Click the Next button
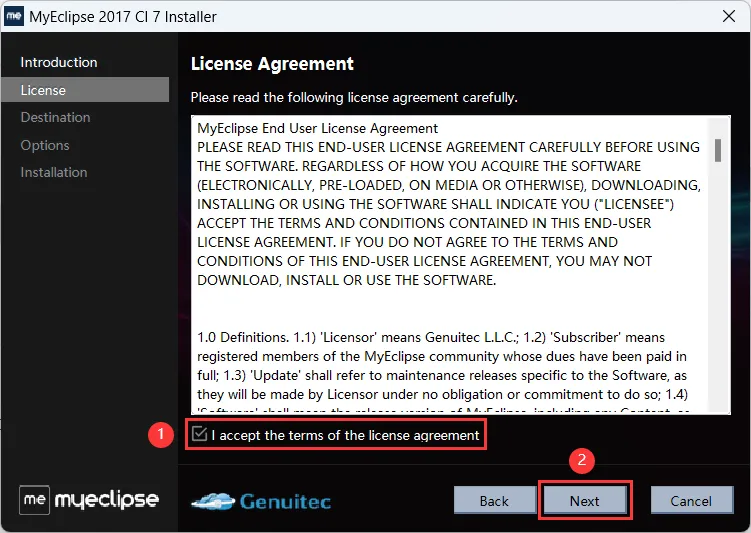Image resolution: width=751 pixels, height=533 pixels. click(584, 501)
